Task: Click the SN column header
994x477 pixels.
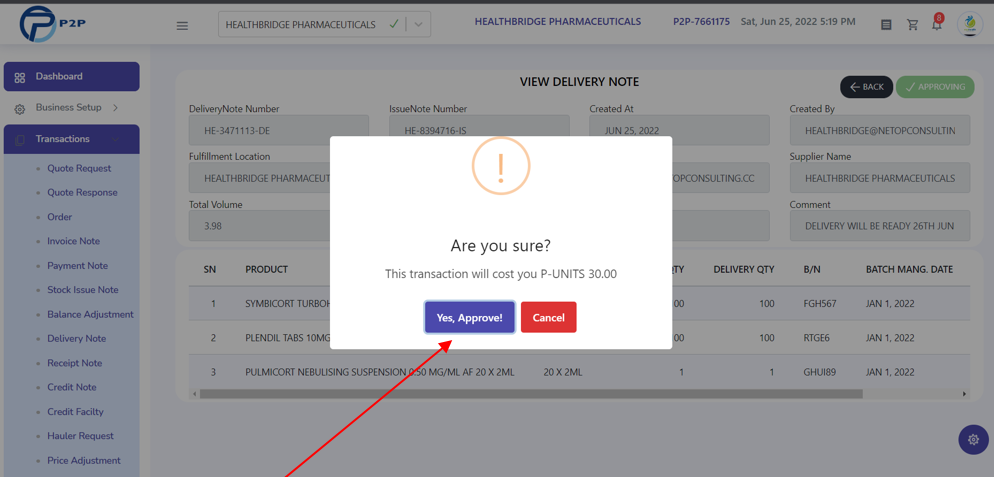Action: point(210,269)
